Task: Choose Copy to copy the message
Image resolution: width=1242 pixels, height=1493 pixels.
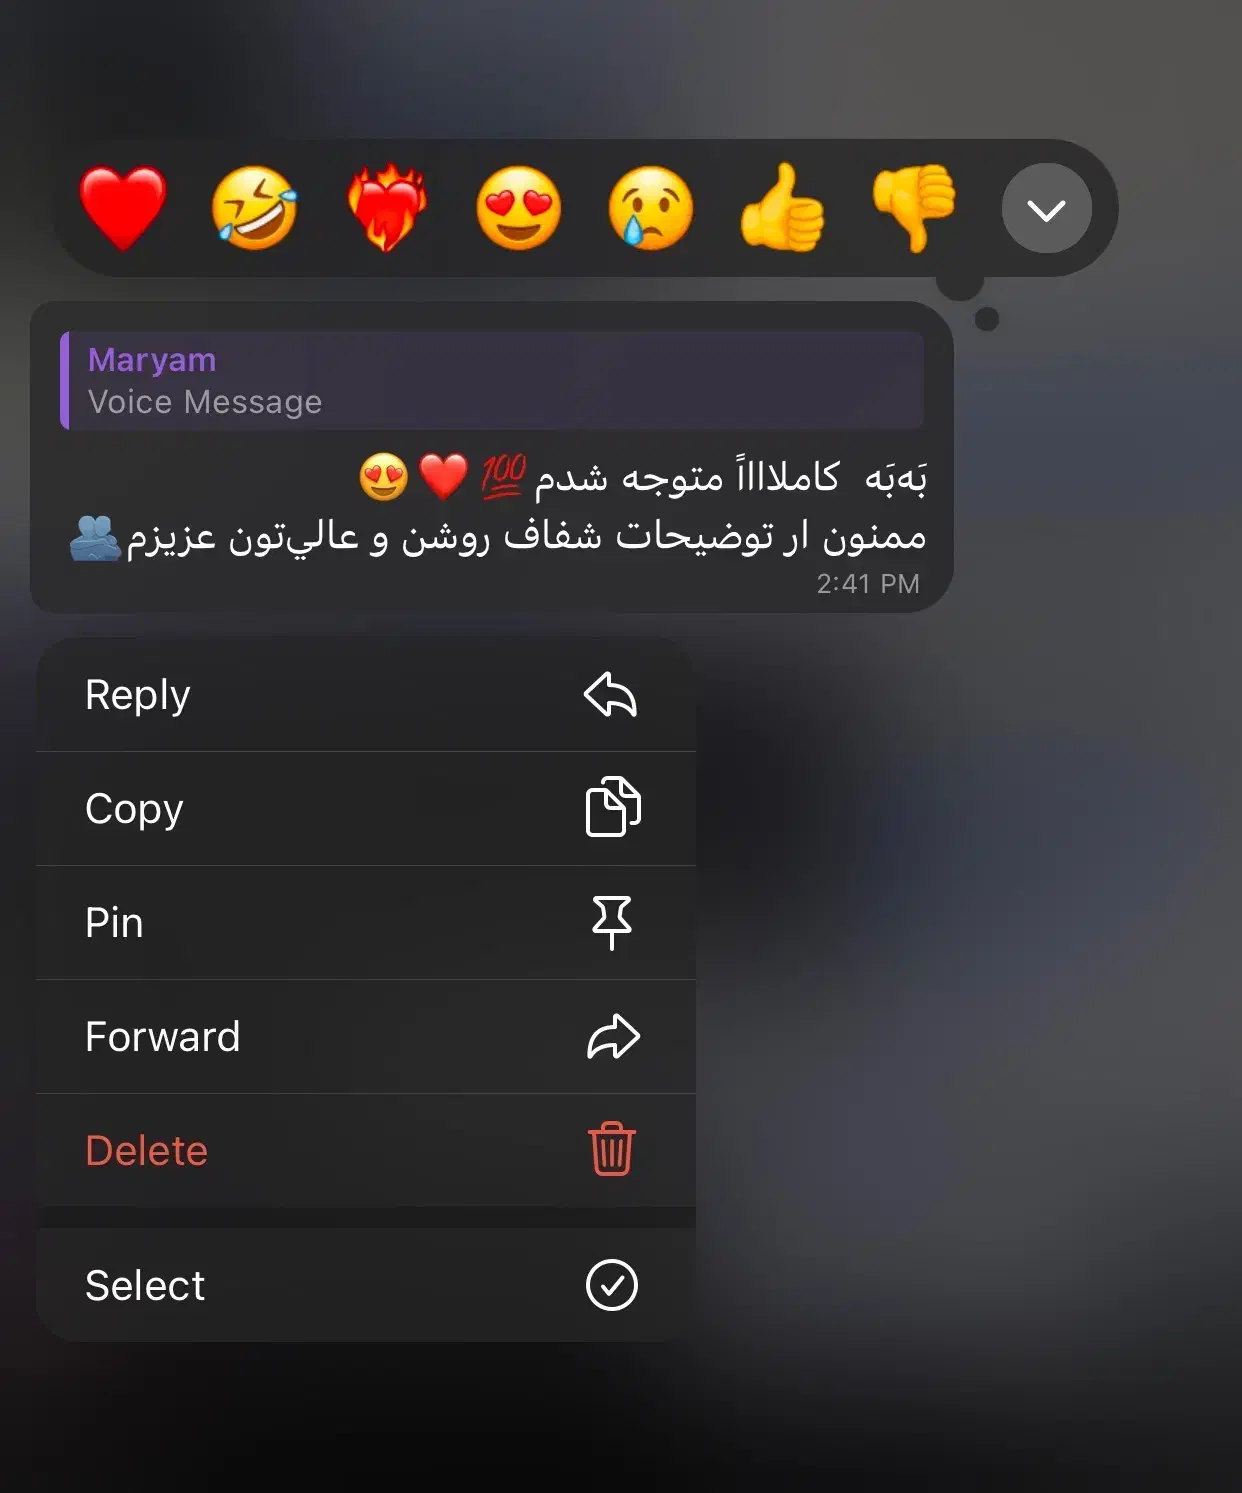Action: 366,809
